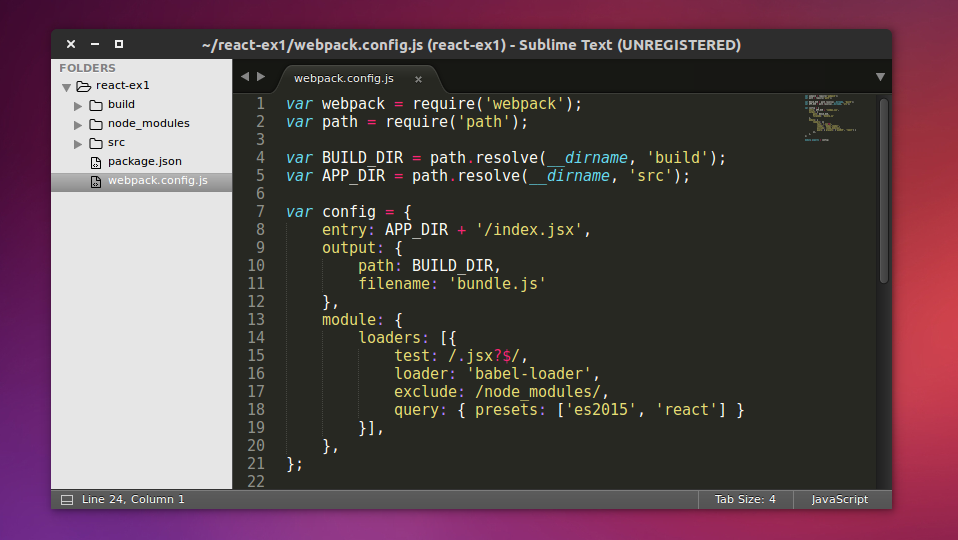This screenshot has width=958, height=540.
Task: Select src folder label
Action: coord(116,142)
